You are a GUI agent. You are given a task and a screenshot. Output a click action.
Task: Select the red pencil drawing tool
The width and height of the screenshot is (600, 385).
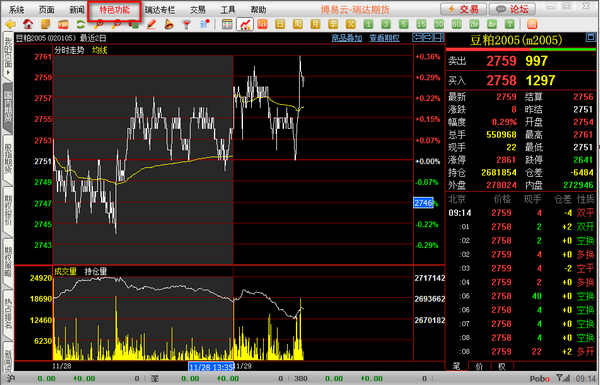point(152,24)
